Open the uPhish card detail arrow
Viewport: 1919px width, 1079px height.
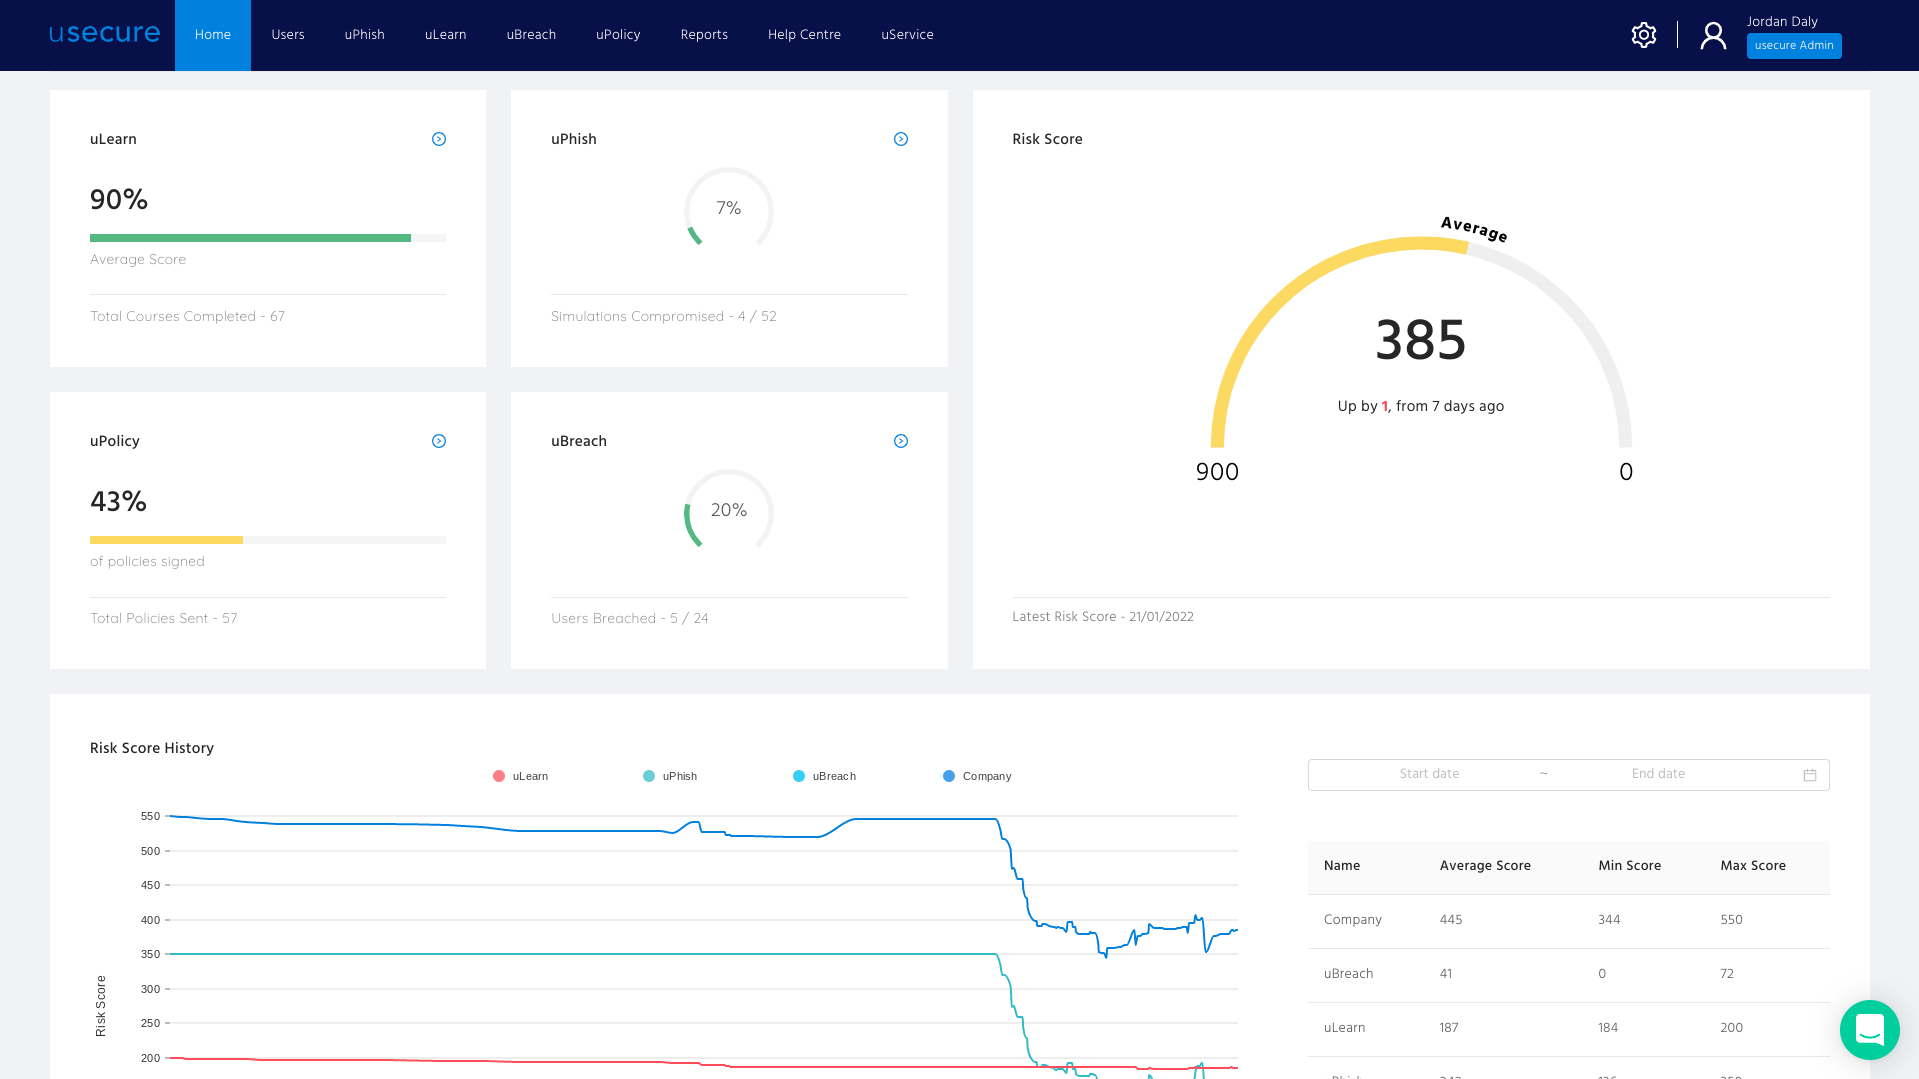pos(900,139)
